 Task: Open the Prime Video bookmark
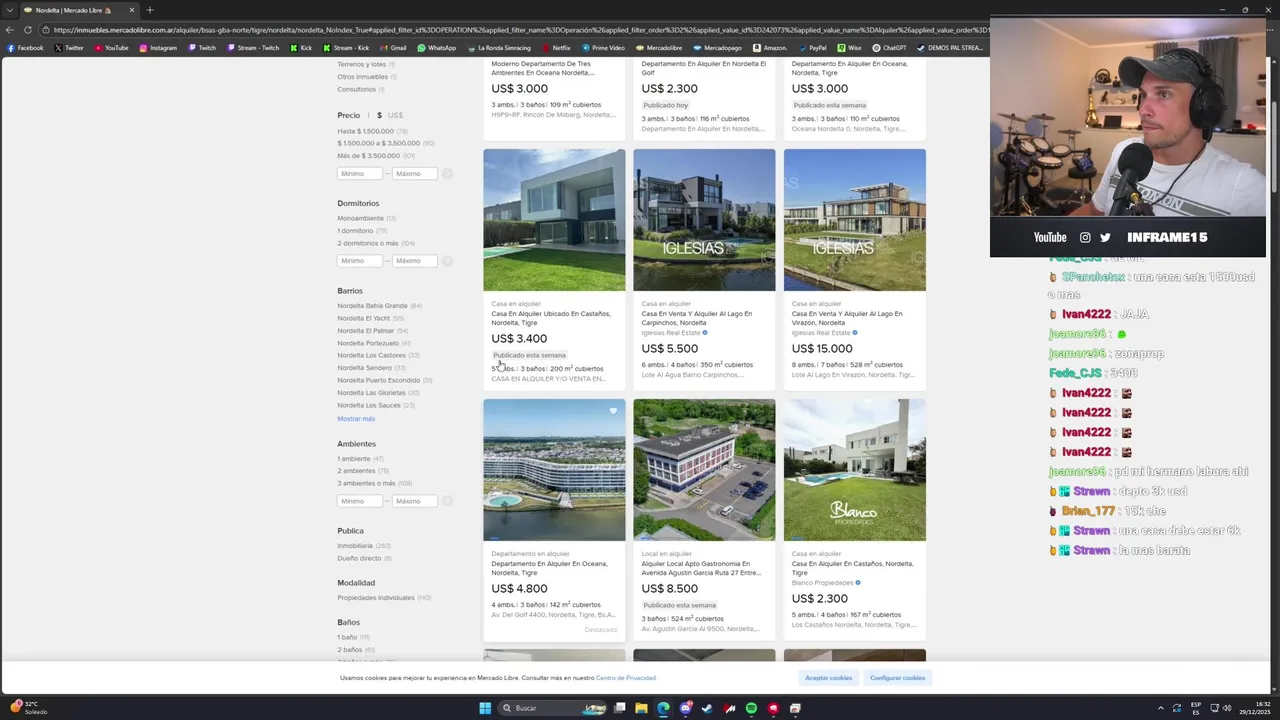coord(603,48)
